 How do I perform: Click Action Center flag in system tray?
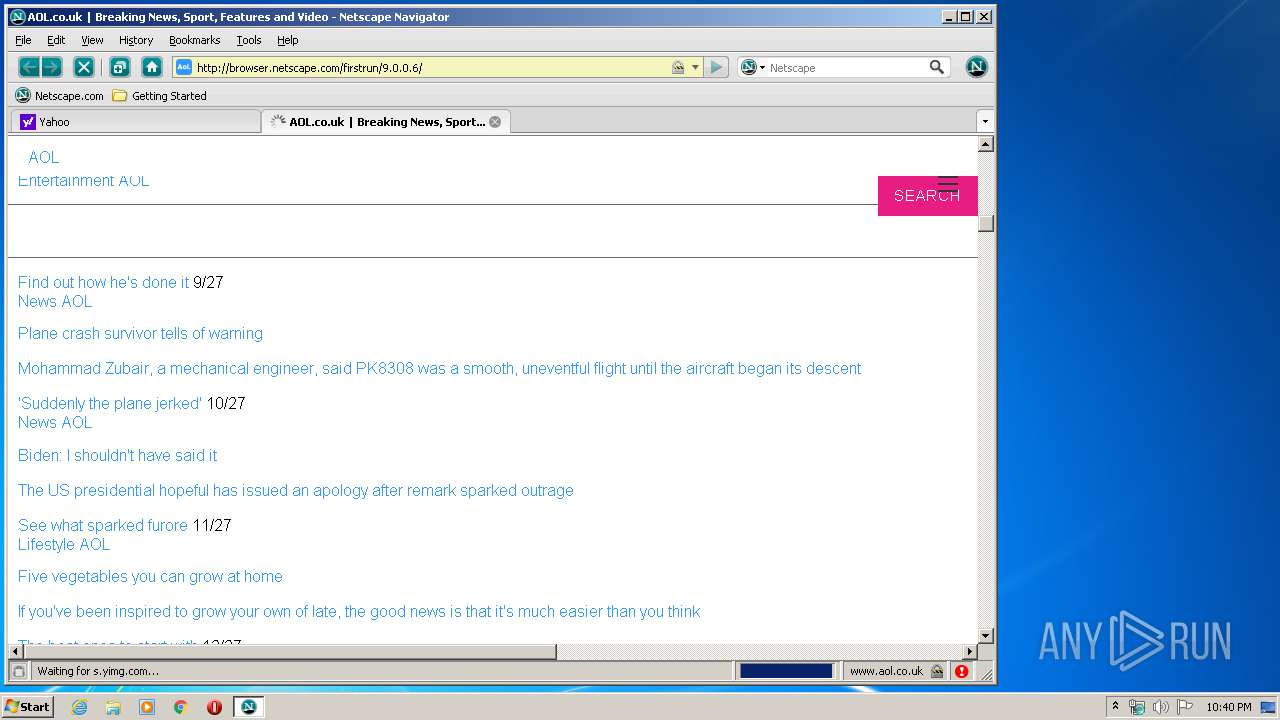pos(1185,707)
